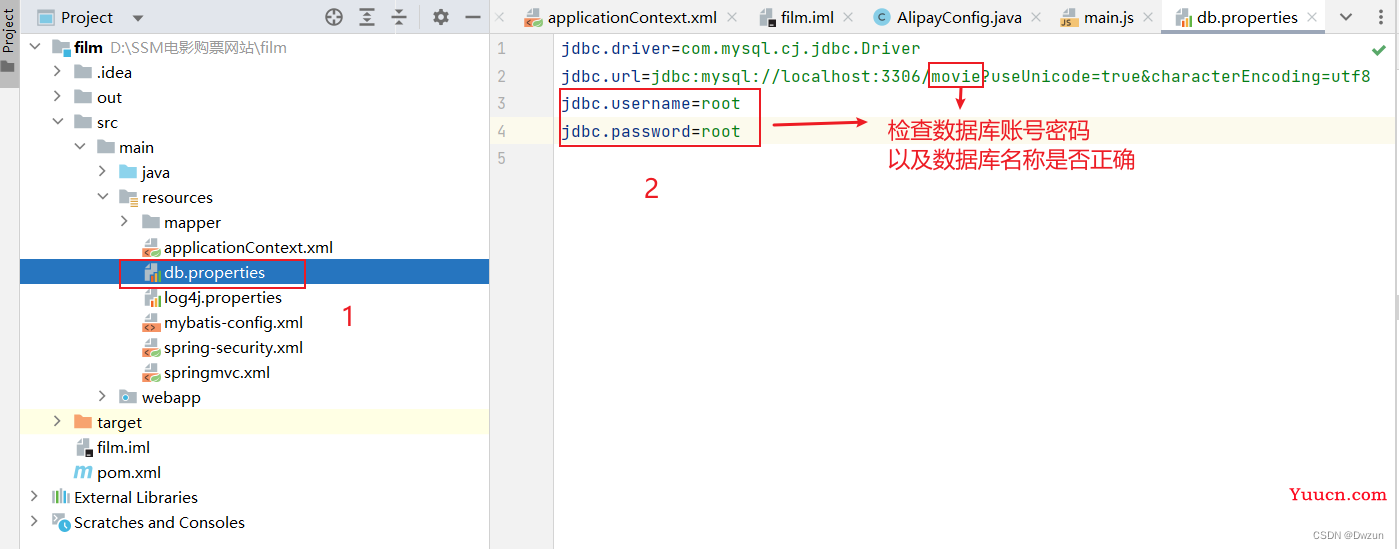
Task: Click the main.js tab file icon
Action: tap(1069, 17)
